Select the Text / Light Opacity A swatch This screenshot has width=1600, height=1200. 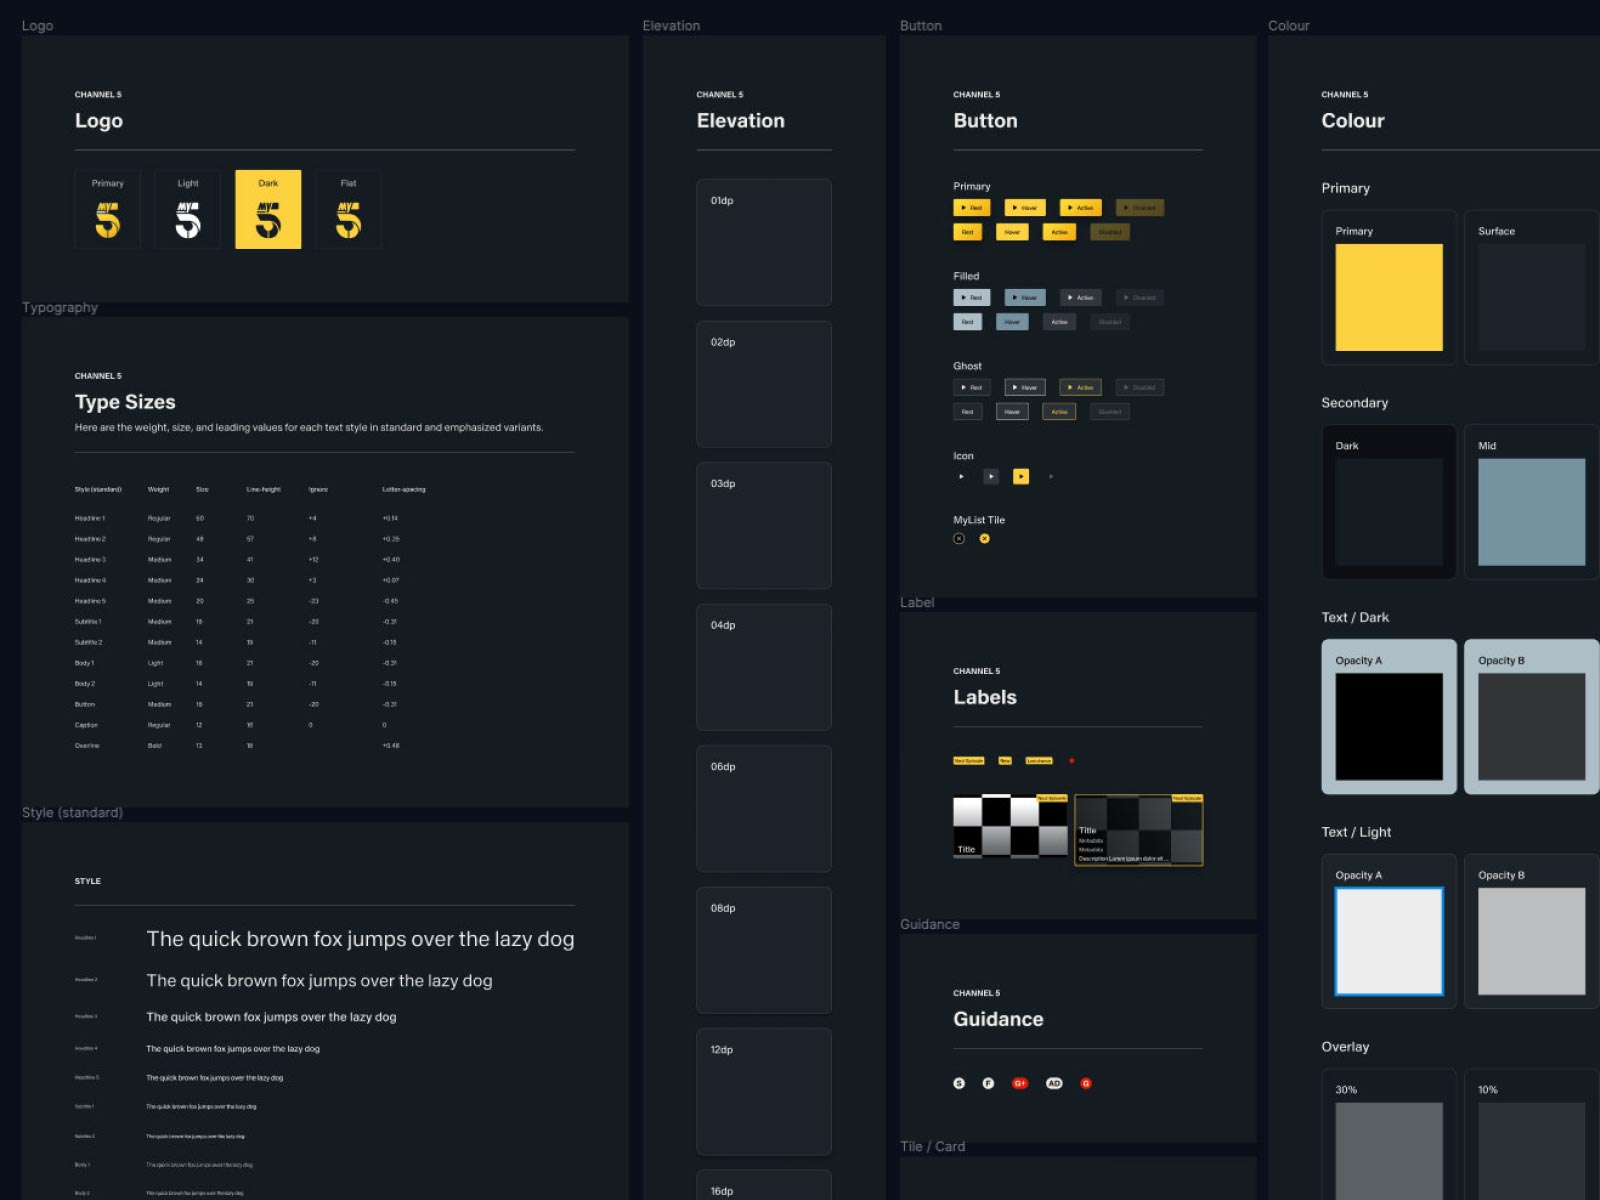1388,941
